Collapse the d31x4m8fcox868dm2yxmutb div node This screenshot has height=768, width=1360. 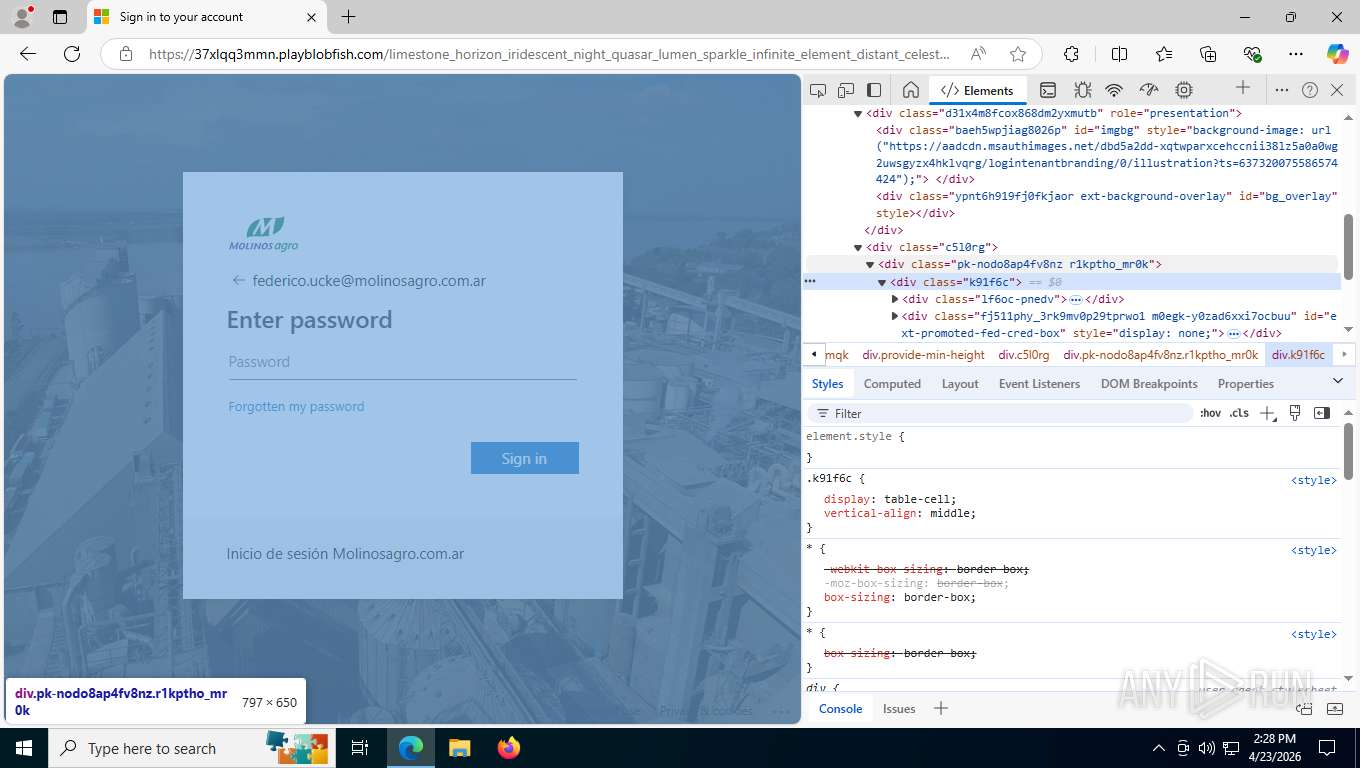coord(858,114)
